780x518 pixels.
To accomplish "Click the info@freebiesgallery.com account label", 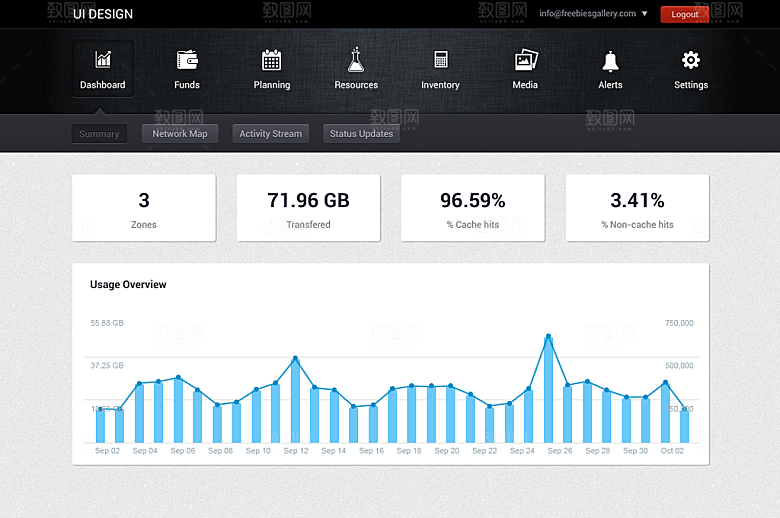I will [587, 13].
